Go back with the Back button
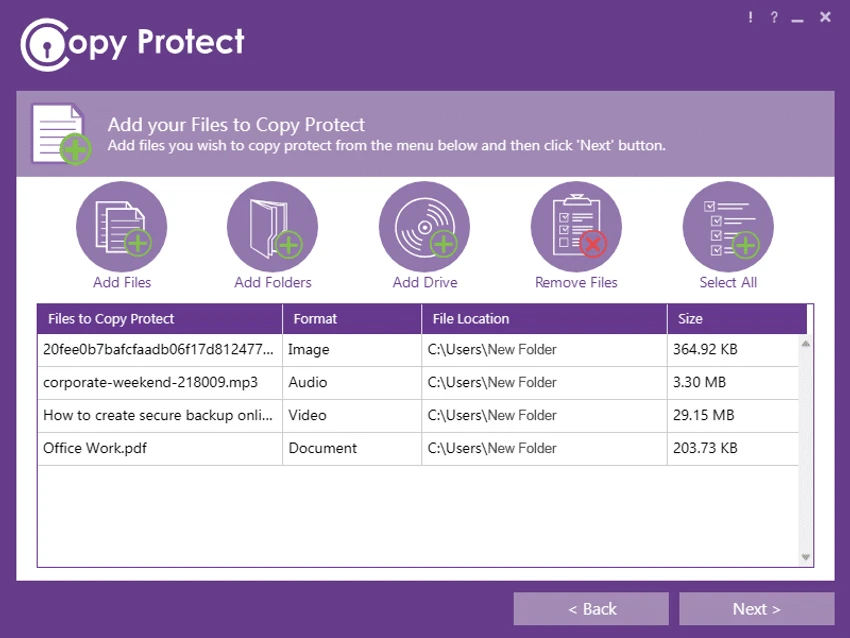The height and width of the screenshot is (638, 850). click(591, 609)
